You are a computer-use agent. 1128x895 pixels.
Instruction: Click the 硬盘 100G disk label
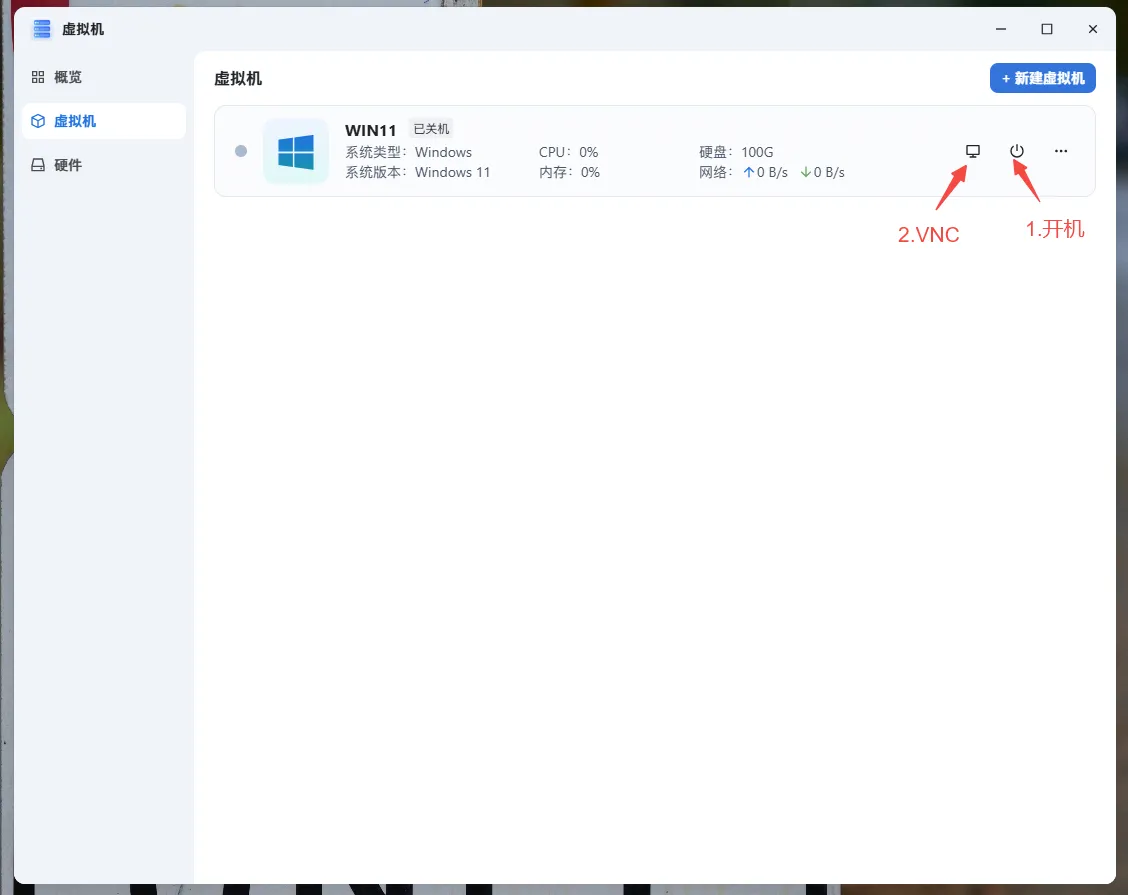pos(736,152)
